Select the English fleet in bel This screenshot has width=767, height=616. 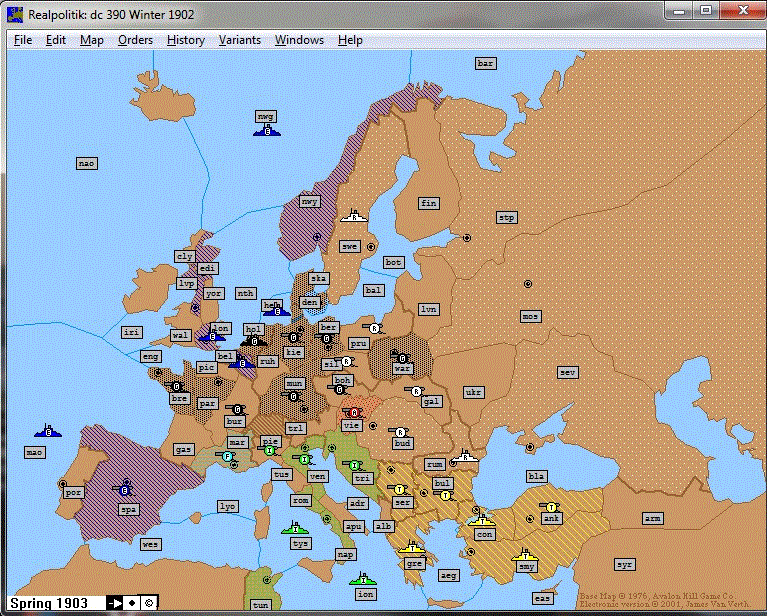[x=242, y=363]
